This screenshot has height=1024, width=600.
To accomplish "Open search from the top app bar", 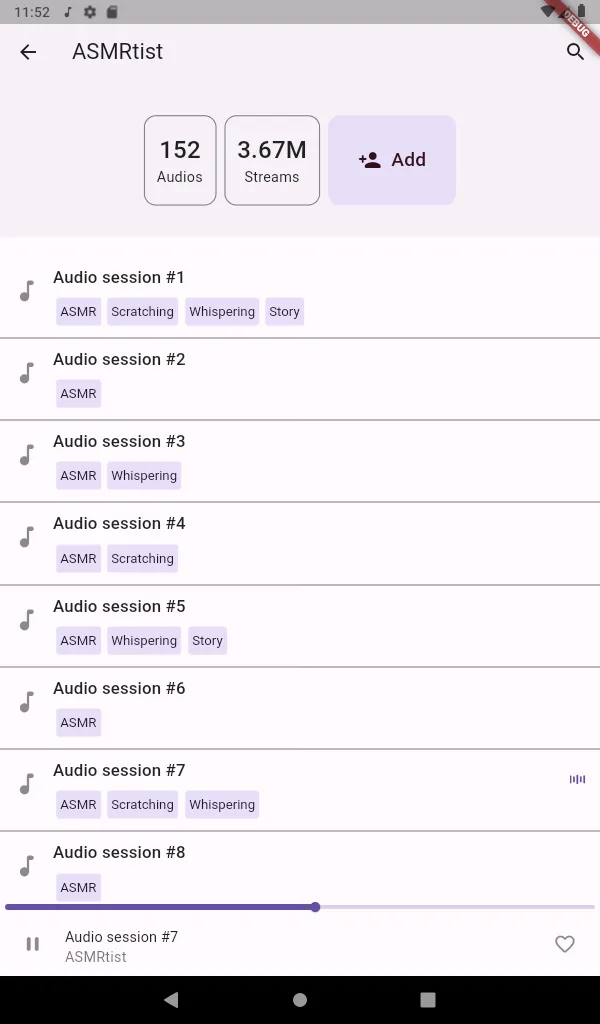I will point(575,52).
